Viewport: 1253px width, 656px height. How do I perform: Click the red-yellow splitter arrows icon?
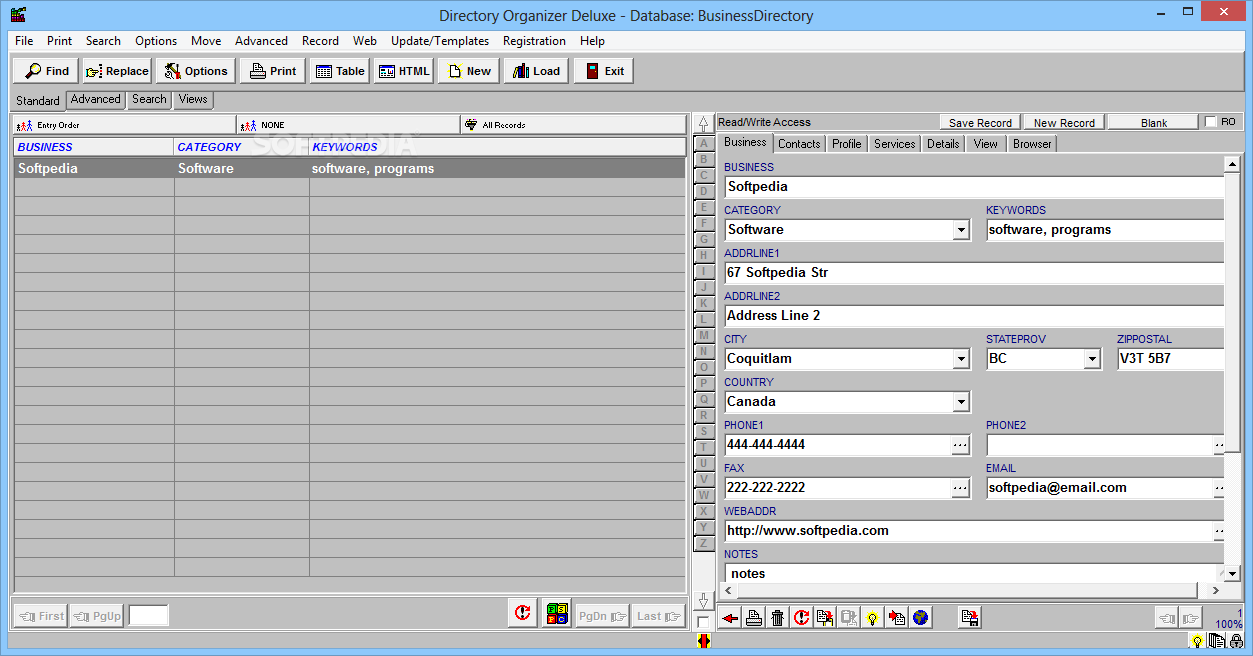(x=703, y=641)
